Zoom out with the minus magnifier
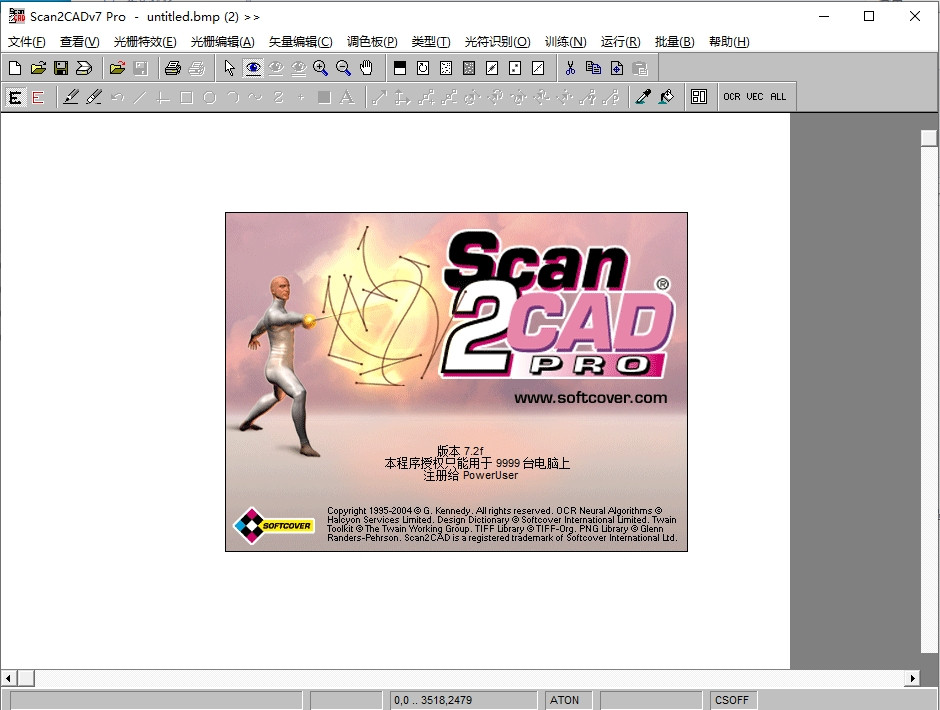940x710 pixels. [344, 68]
